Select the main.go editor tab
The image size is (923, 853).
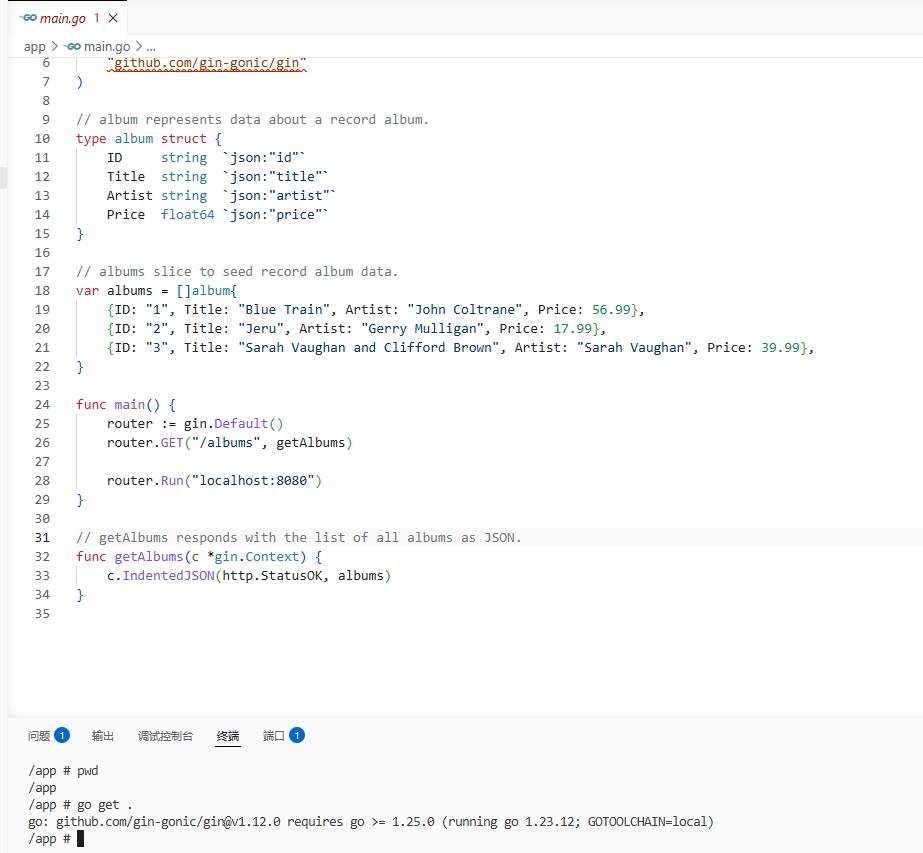(62, 18)
